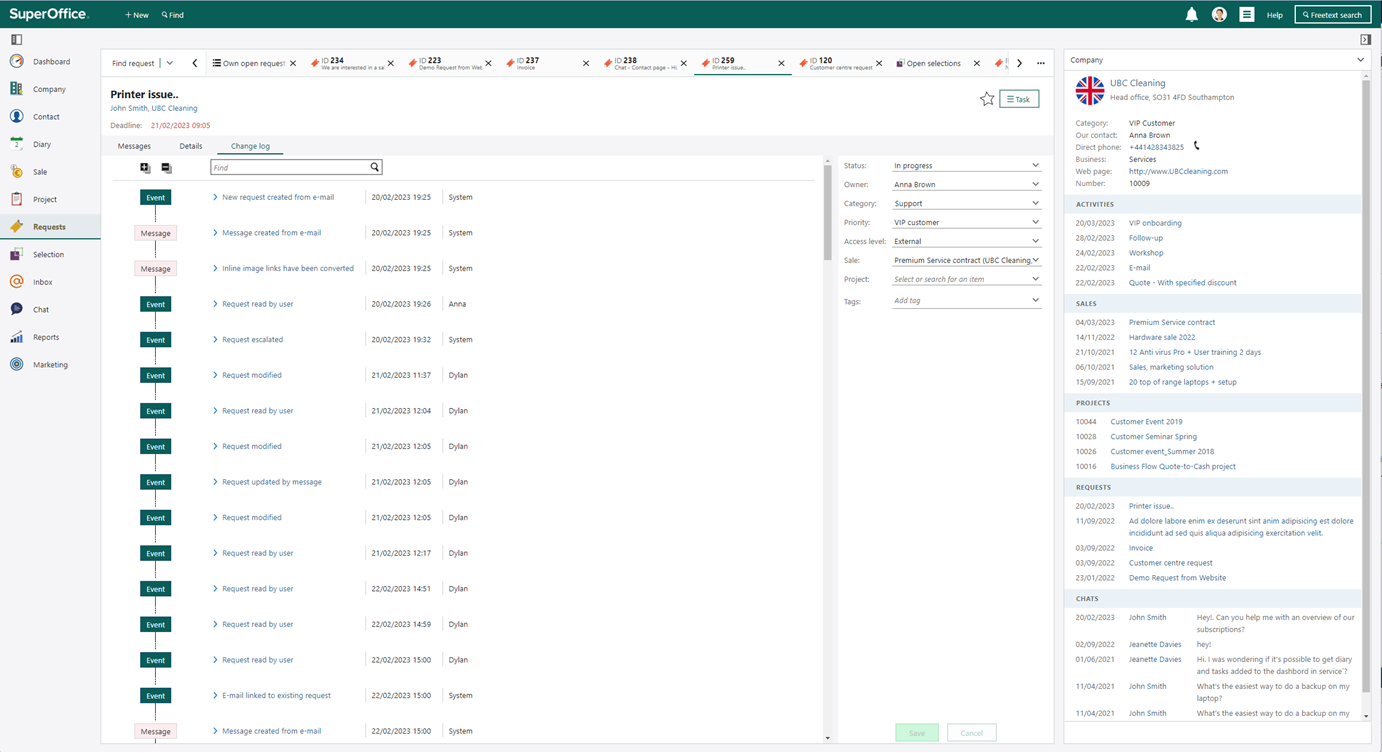Image resolution: width=1382 pixels, height=753 pixels.
Task: Switch to the Messages tab
Action: (134, 146)
